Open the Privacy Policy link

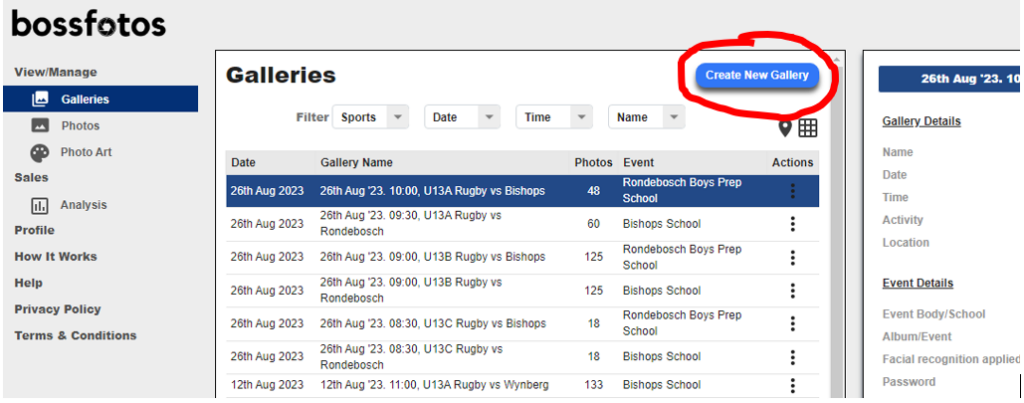[x=57, y=309]
